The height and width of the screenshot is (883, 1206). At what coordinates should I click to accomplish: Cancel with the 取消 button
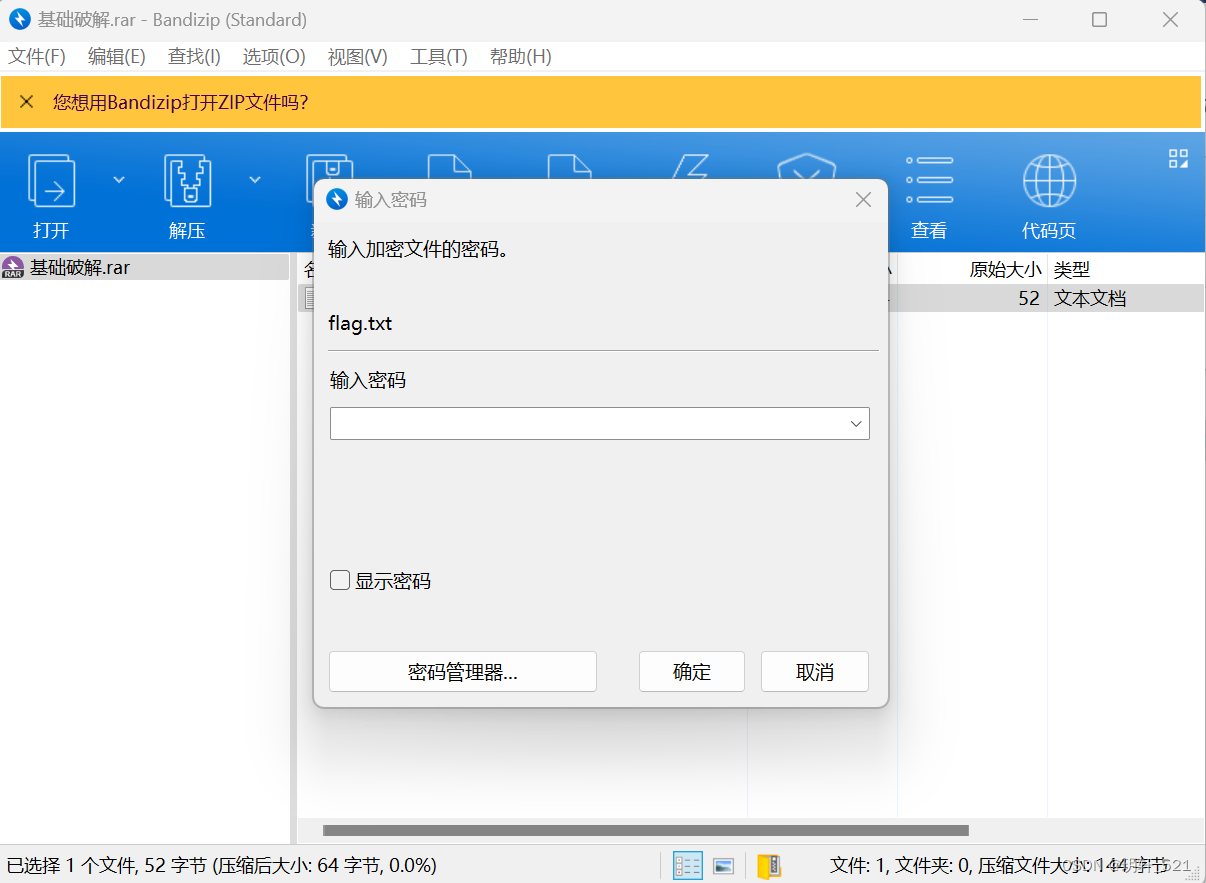(815, 672)
